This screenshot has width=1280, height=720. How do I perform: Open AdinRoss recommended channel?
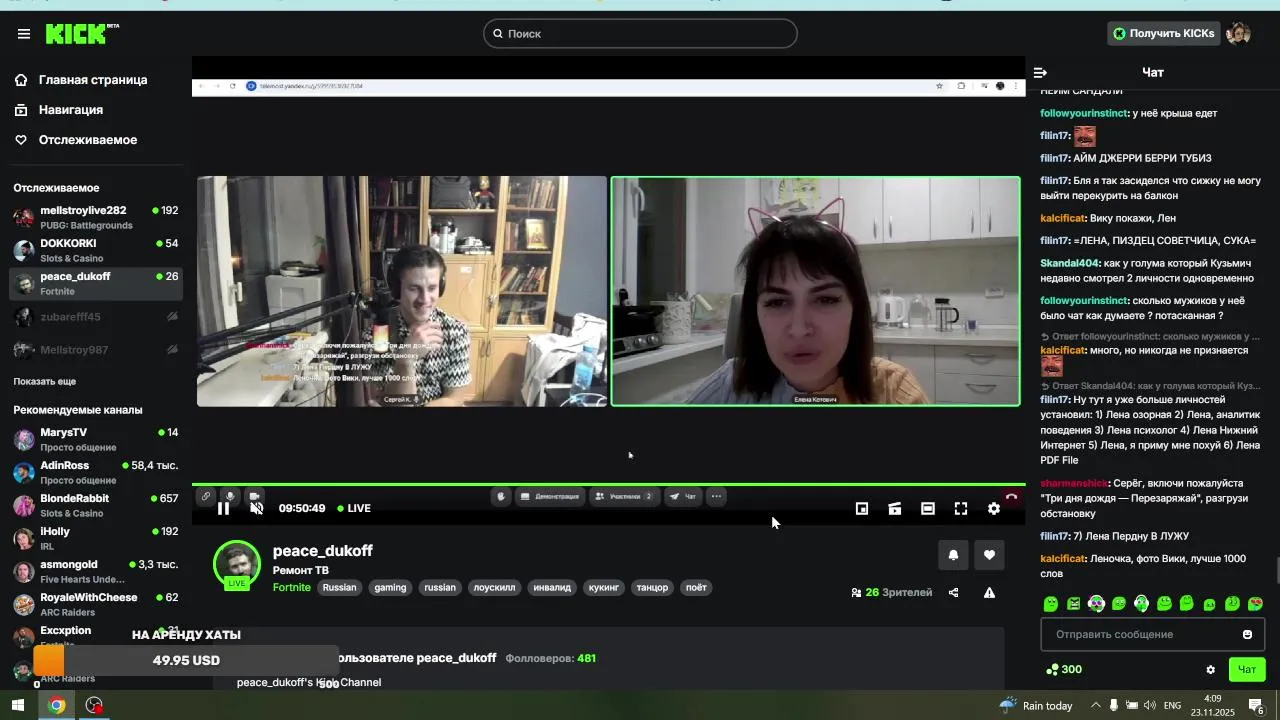point(96,472)
